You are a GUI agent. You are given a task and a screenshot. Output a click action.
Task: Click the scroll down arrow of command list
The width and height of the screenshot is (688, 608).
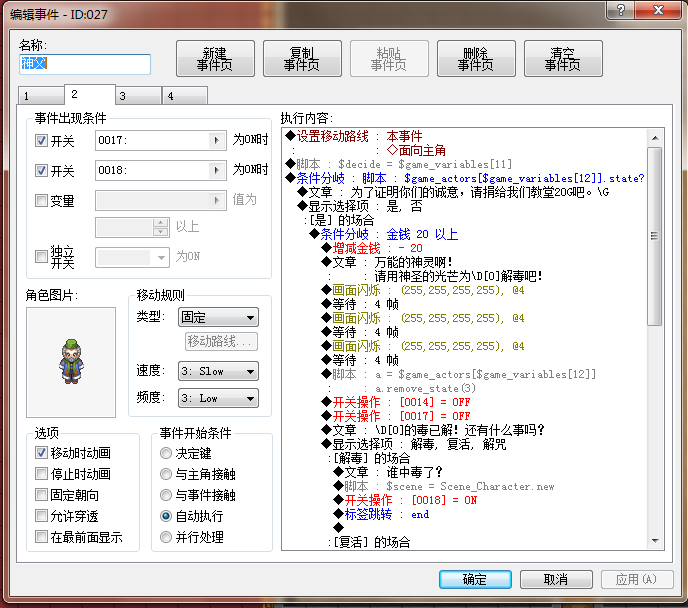point(655,541)
